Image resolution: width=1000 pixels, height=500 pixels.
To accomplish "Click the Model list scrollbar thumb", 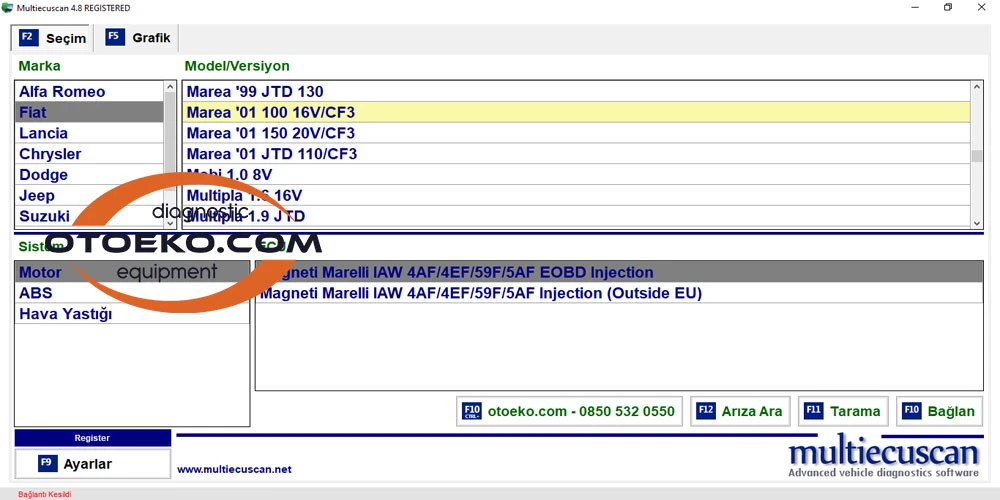I will tap(976, 156).
